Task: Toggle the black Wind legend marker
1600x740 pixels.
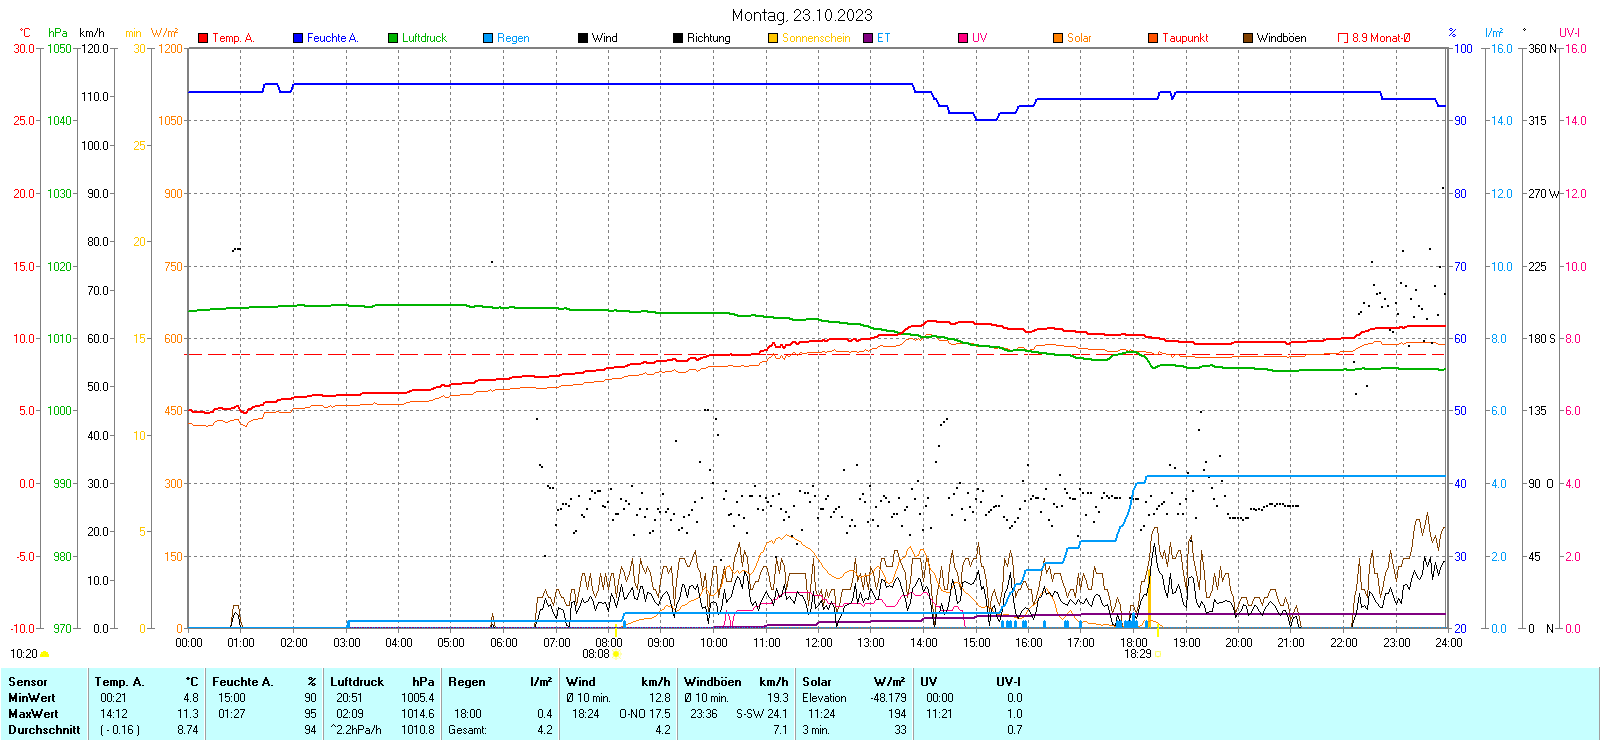Action: pos(583,38)
